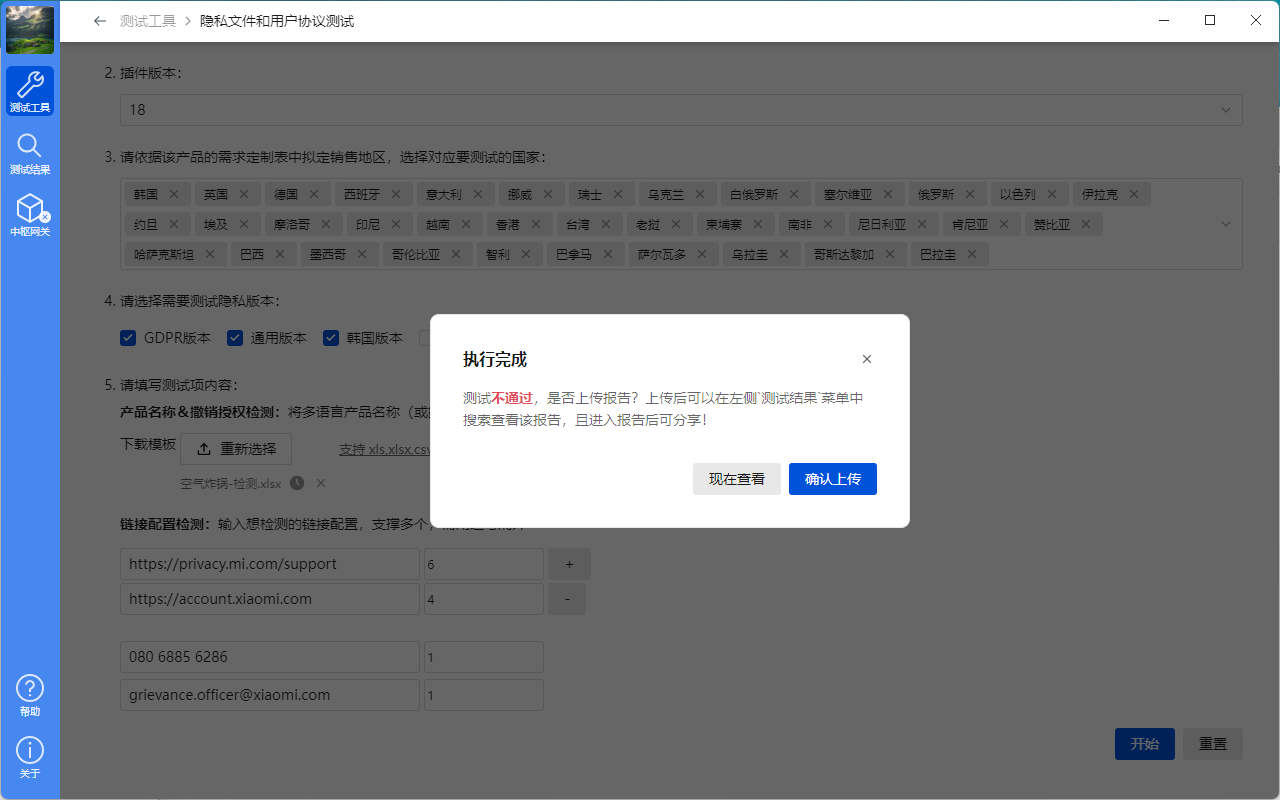Remove the 巴拉圭 country tag

pos(972,255)
